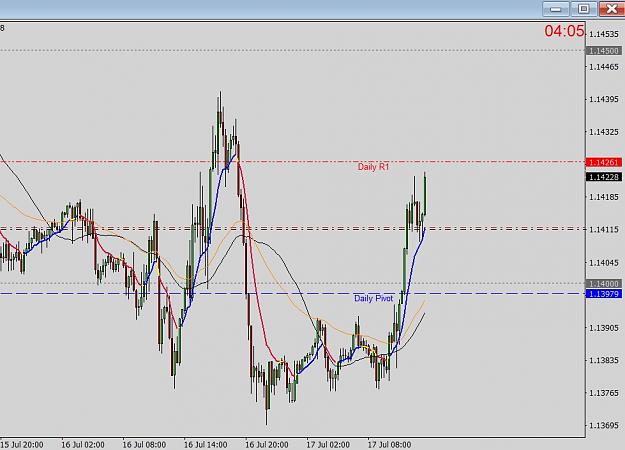Click the restore window button

click(584, 9)
